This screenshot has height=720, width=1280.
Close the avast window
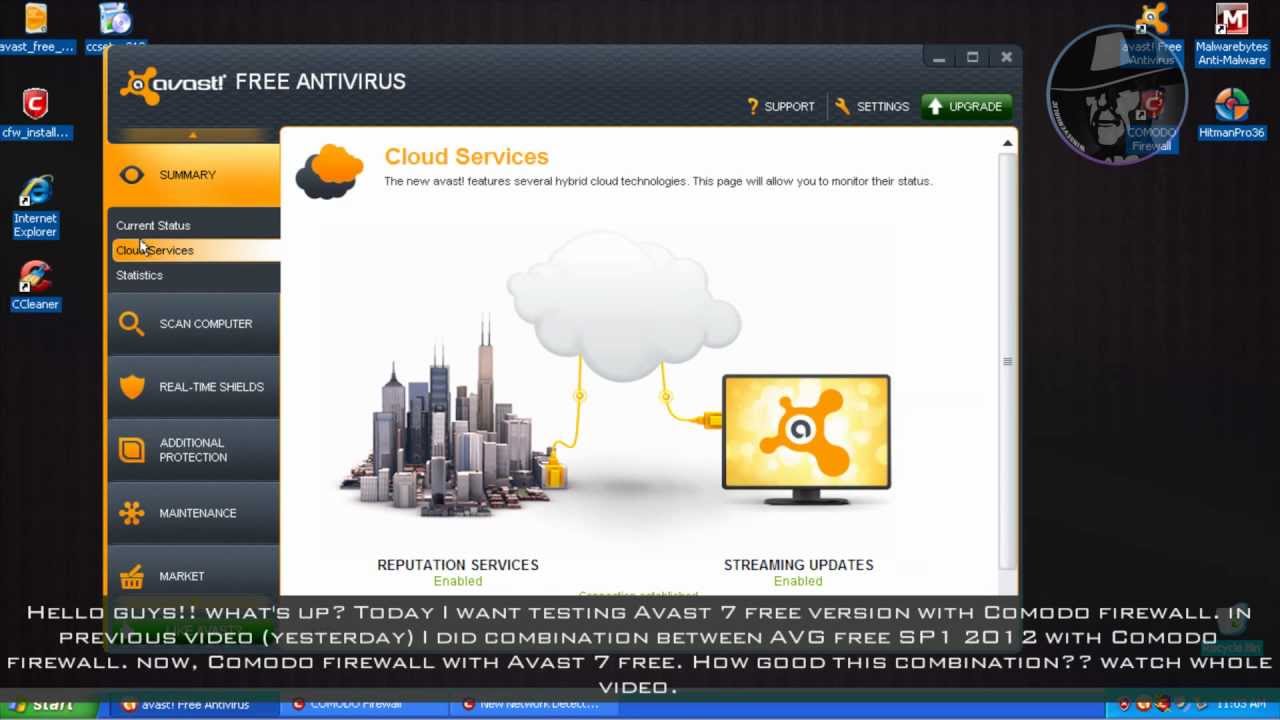(x=1006, y=58)
